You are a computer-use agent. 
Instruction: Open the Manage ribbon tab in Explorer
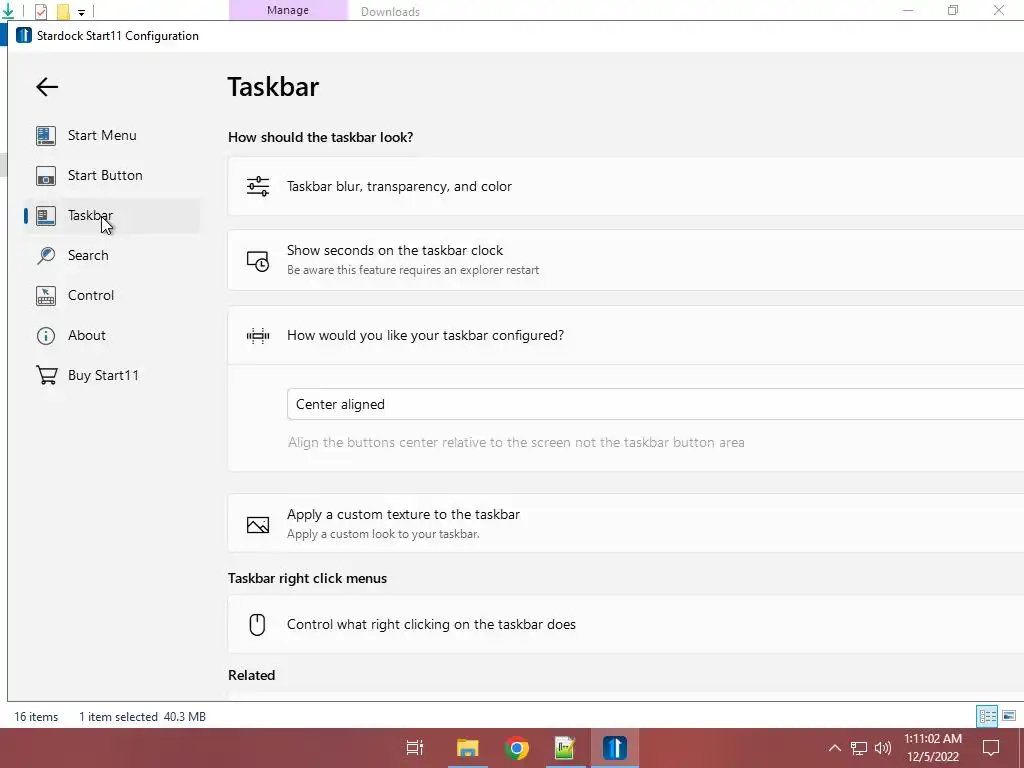tap(288, 10)
